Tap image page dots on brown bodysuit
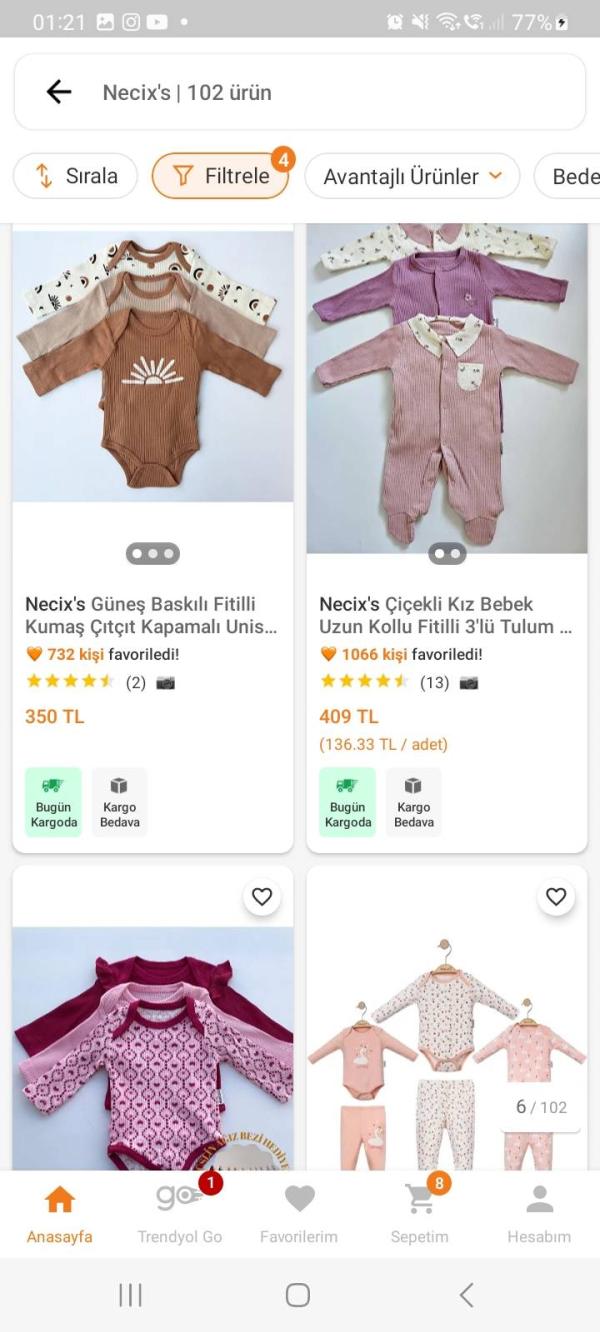600x1332 pixels. tap(153, 553)
